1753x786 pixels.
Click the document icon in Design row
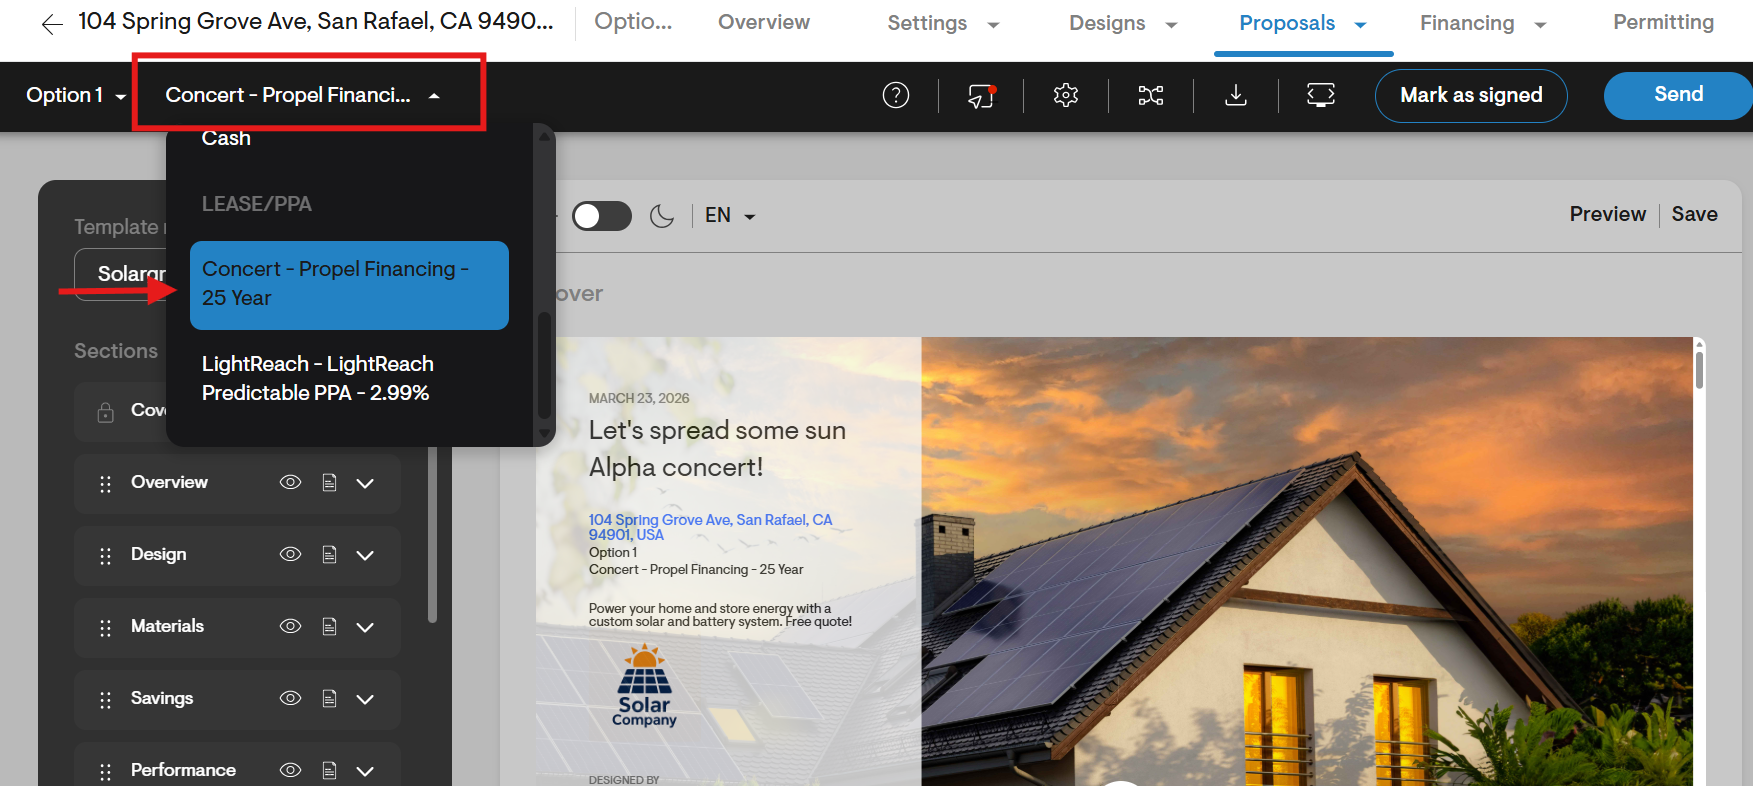329,555
